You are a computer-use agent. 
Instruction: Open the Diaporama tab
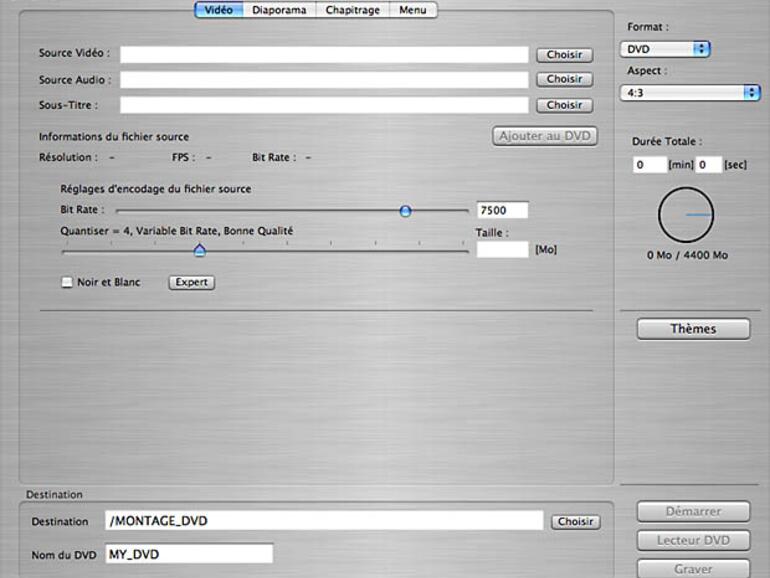coord(279,10)
